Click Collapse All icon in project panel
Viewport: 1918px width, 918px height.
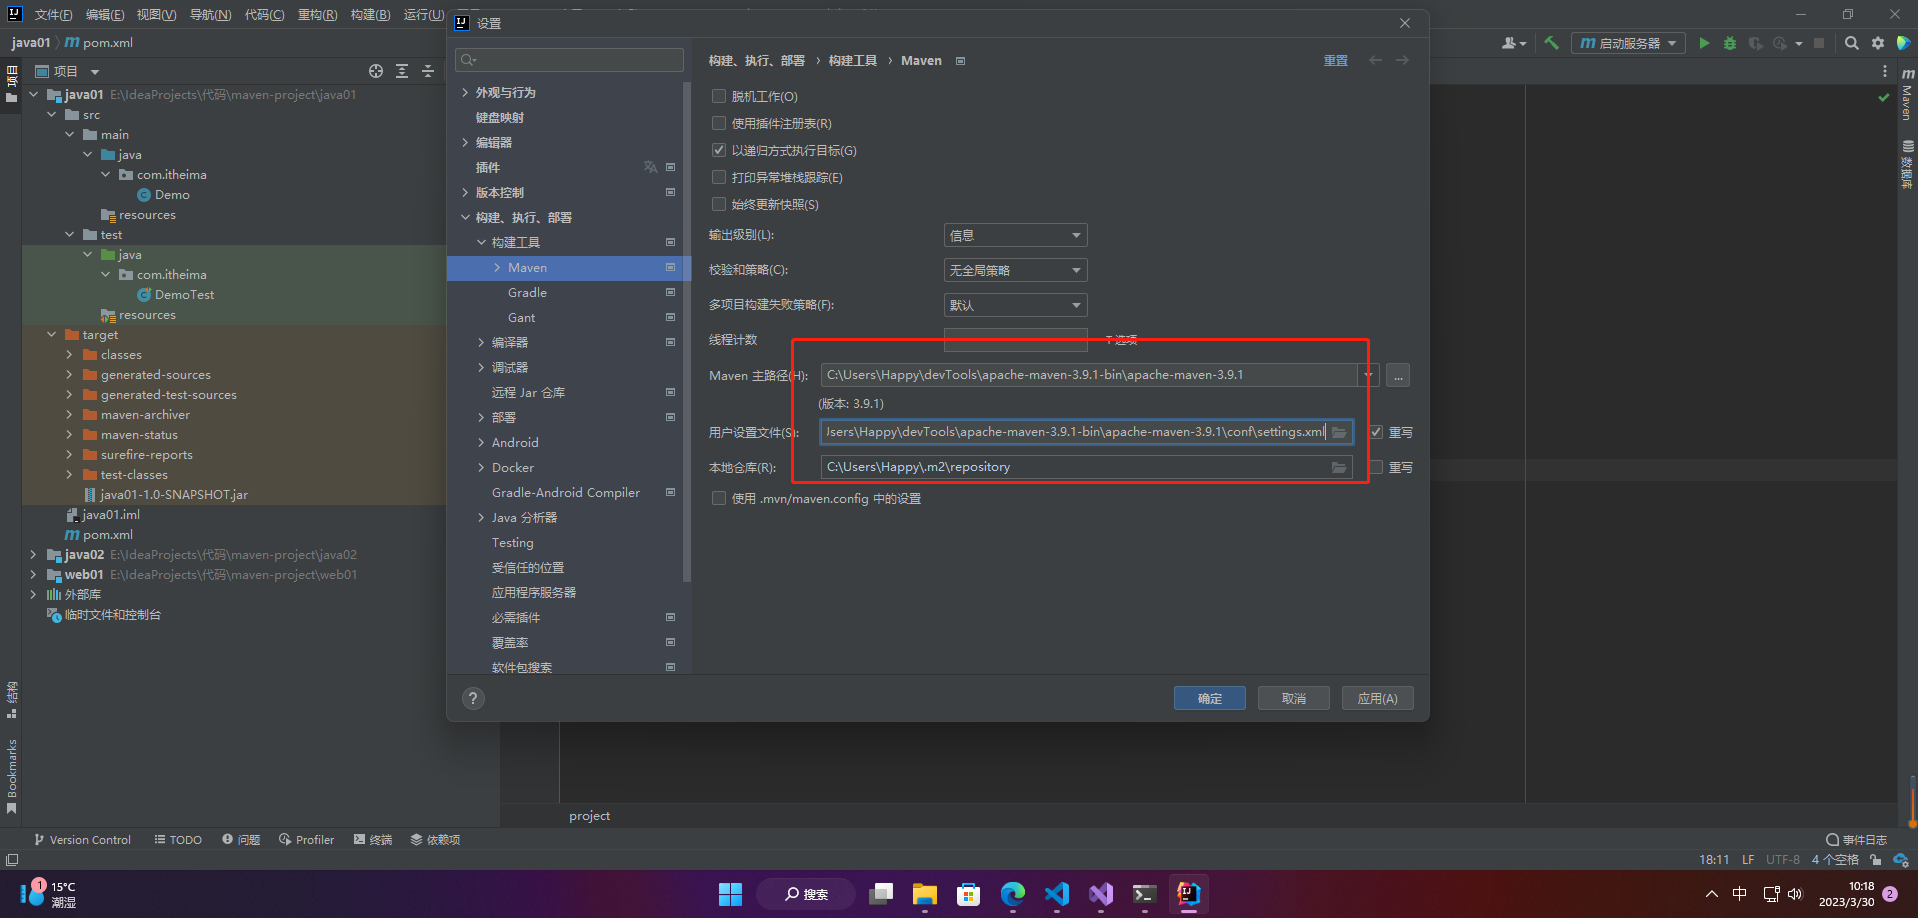[x=428, y=71]
